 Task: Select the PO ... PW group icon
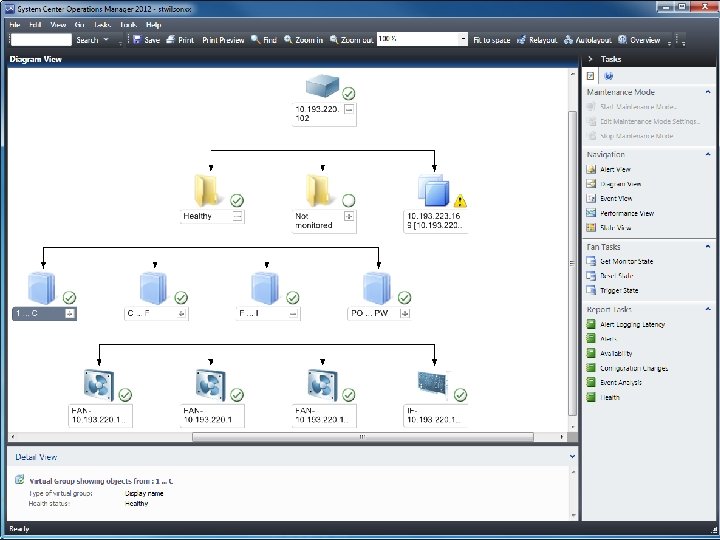[377, 288]
